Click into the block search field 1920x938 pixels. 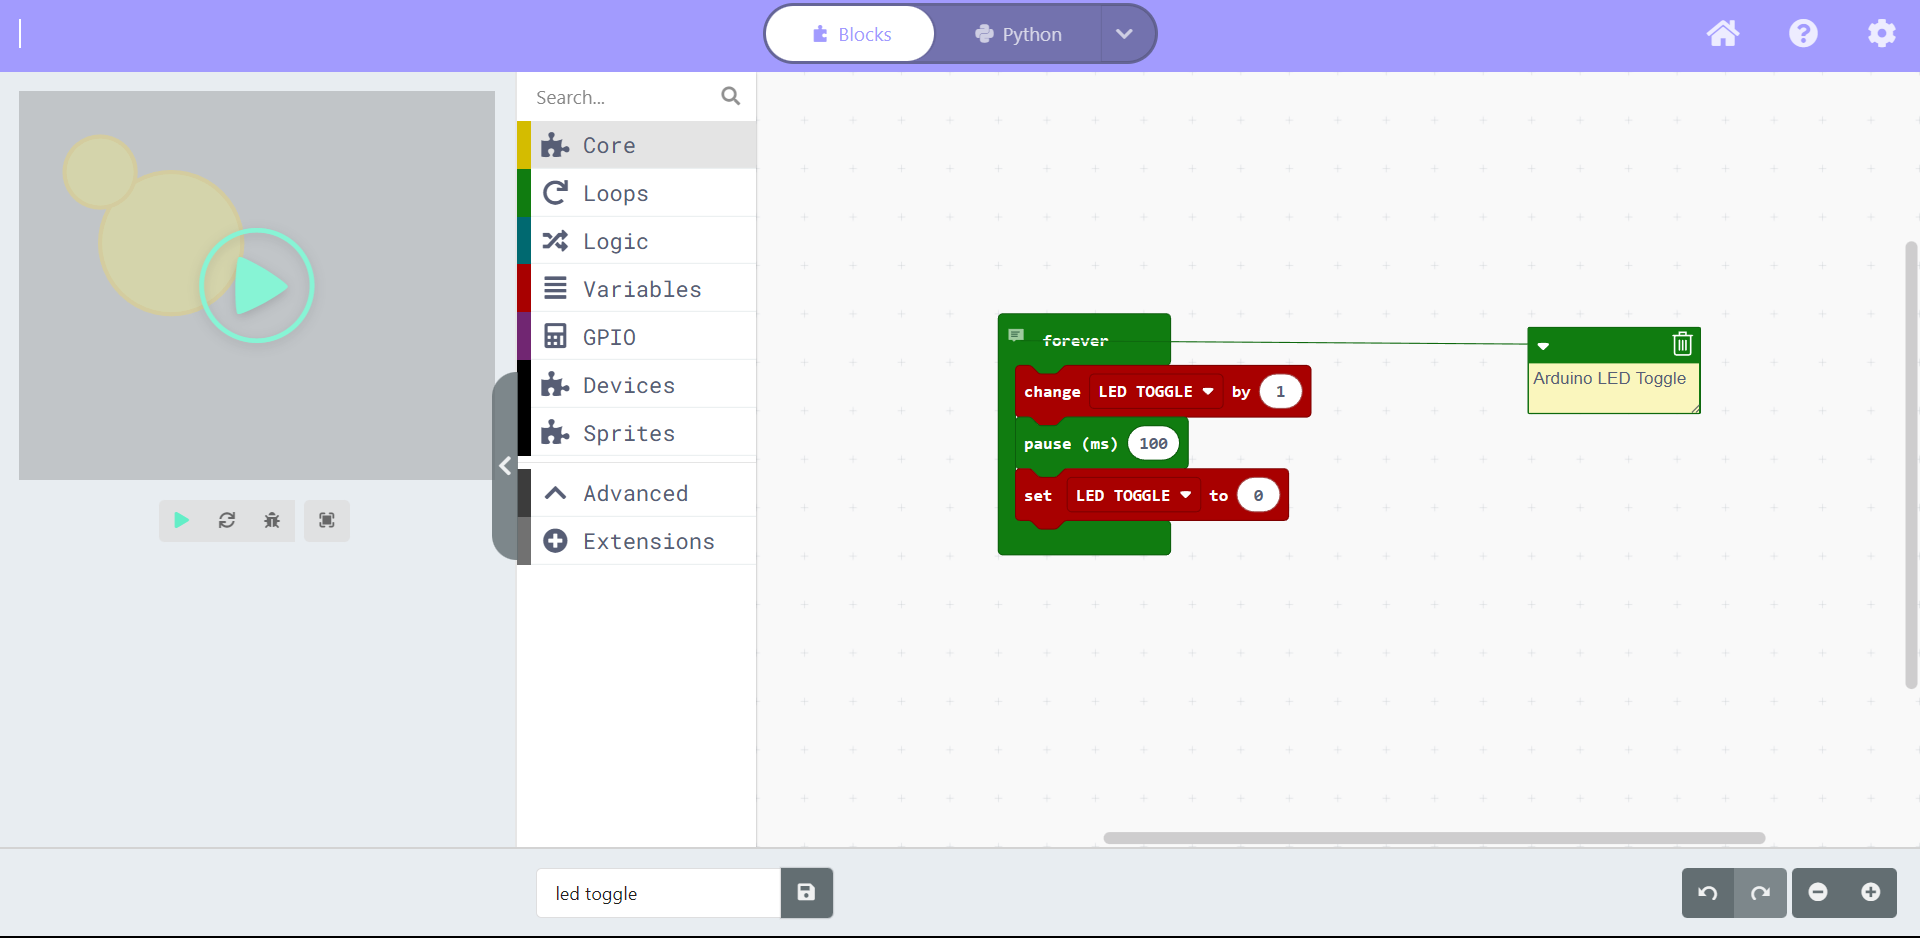click(625, 96)
